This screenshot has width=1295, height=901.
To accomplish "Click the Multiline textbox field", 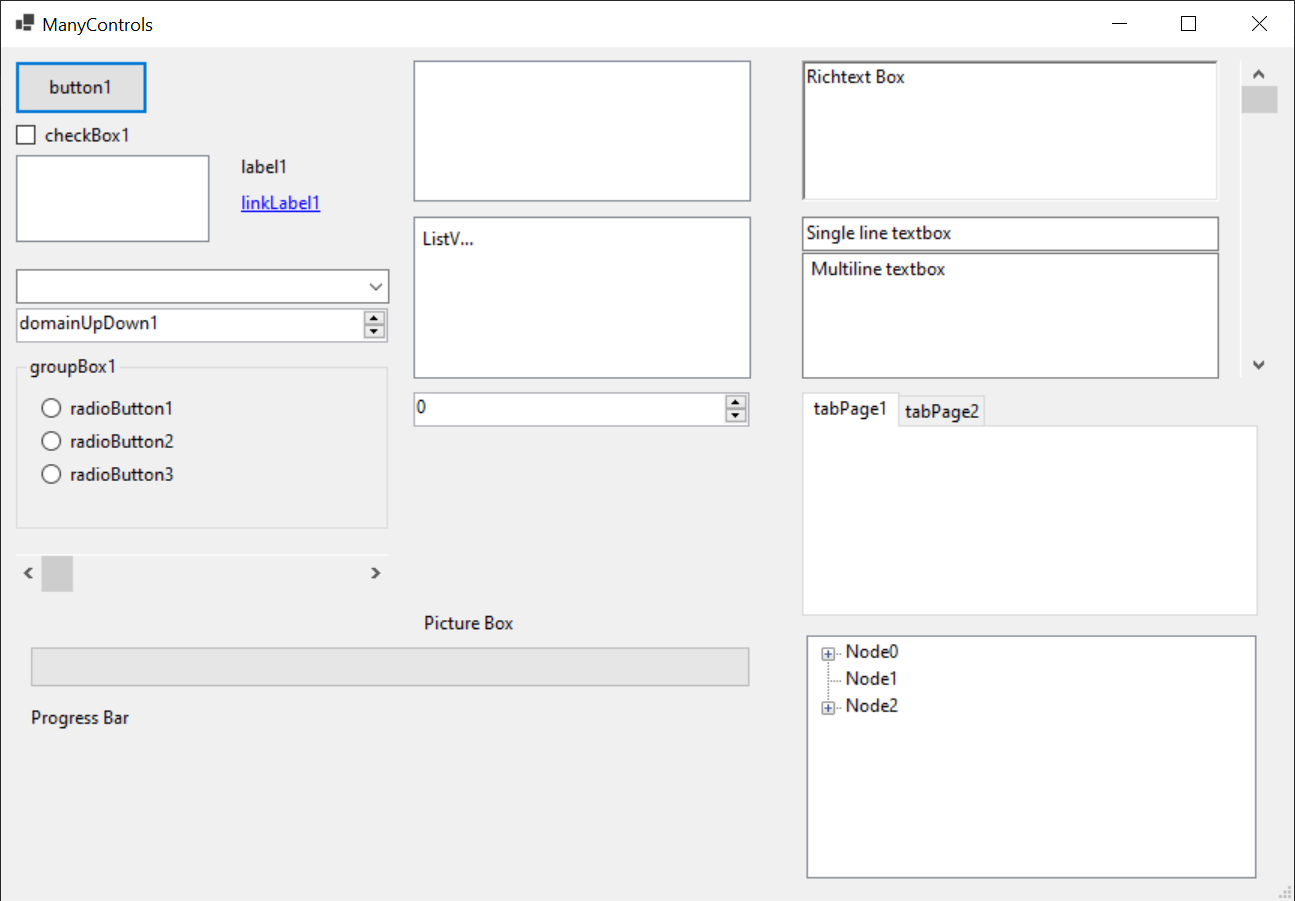I will tap(1010, 316).
